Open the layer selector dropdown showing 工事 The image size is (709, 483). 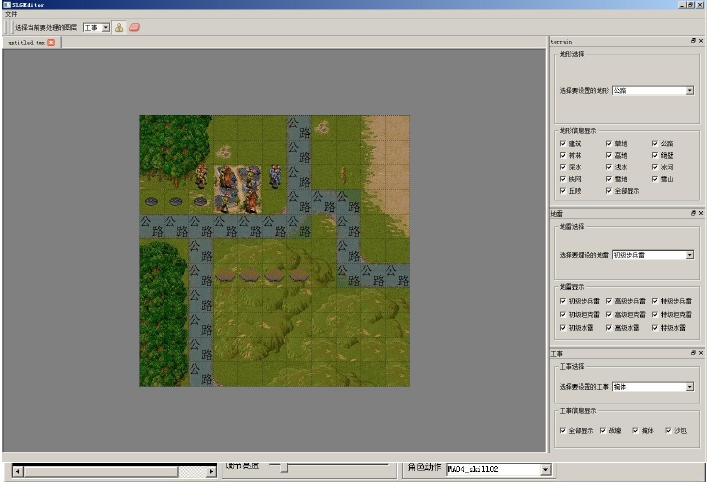(x=96, y=28)
